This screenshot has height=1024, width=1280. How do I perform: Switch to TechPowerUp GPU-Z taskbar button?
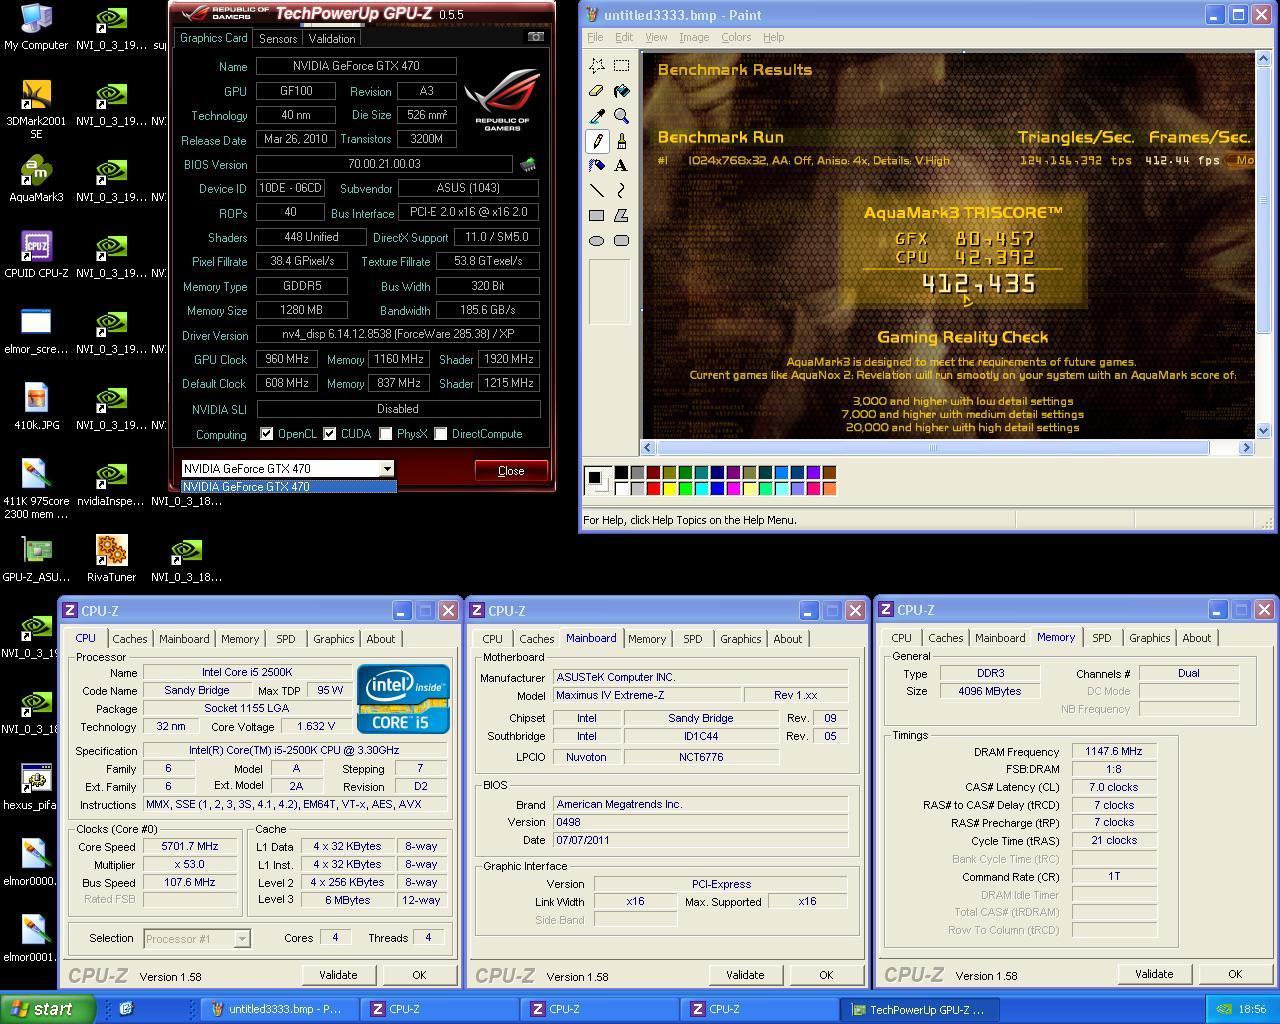pos(919,1009)
